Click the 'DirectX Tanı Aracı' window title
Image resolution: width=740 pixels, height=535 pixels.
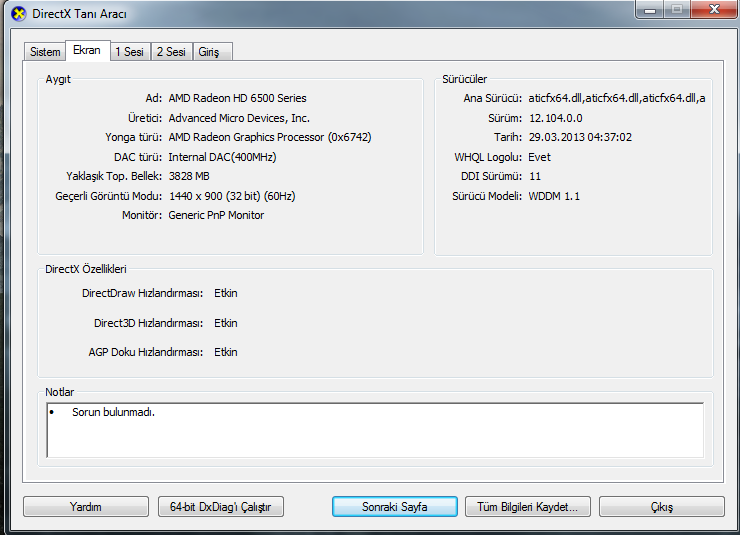pyautogui.click(x=79, y=14)
